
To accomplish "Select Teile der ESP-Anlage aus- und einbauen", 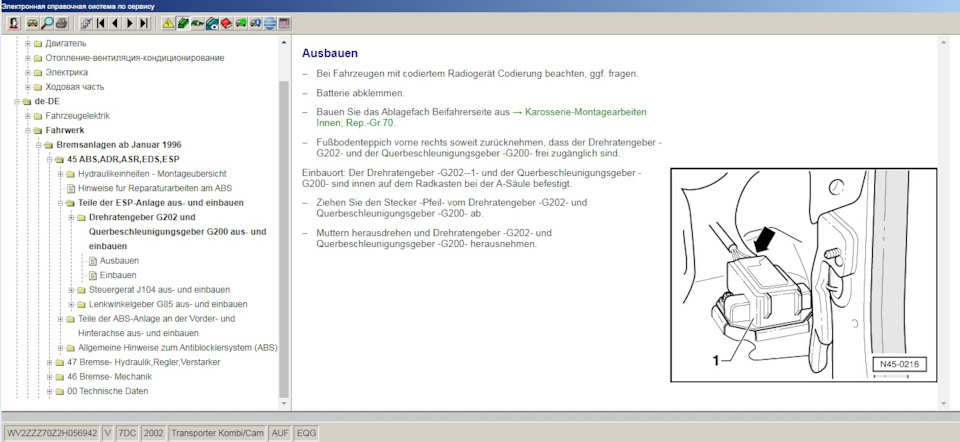I will [x=160, y=203].
